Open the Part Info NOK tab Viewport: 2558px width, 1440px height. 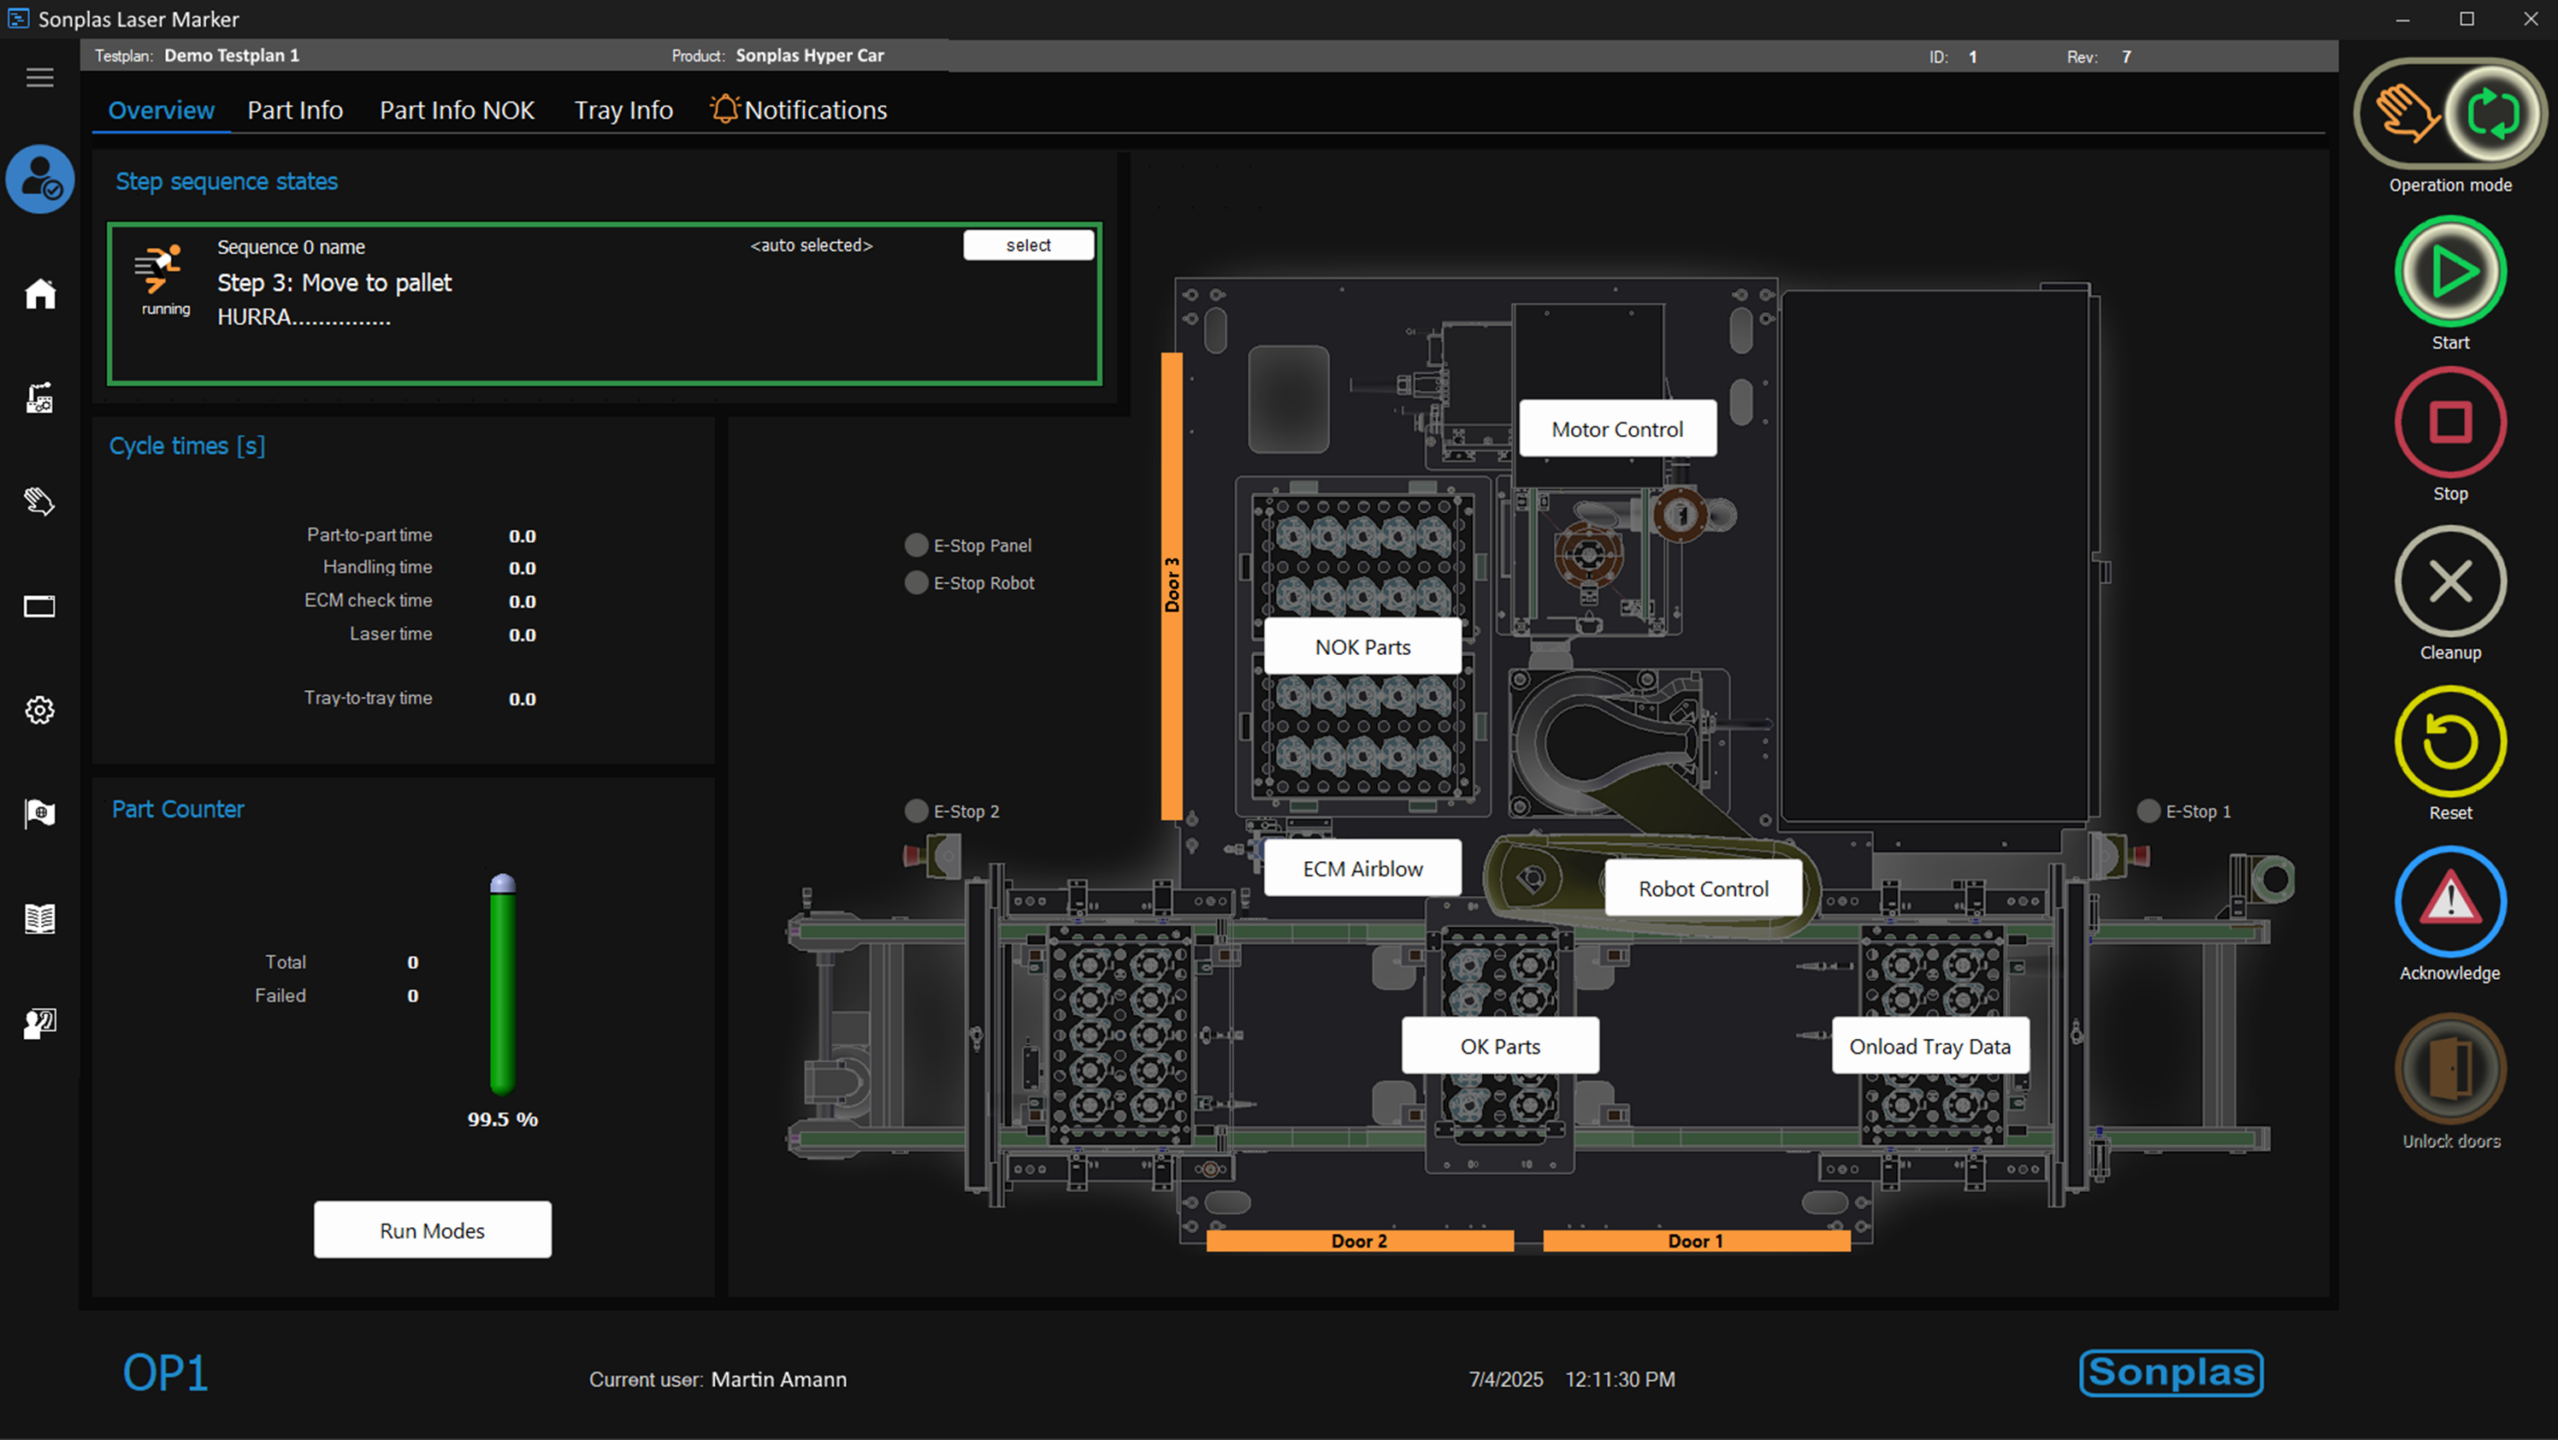457,110
